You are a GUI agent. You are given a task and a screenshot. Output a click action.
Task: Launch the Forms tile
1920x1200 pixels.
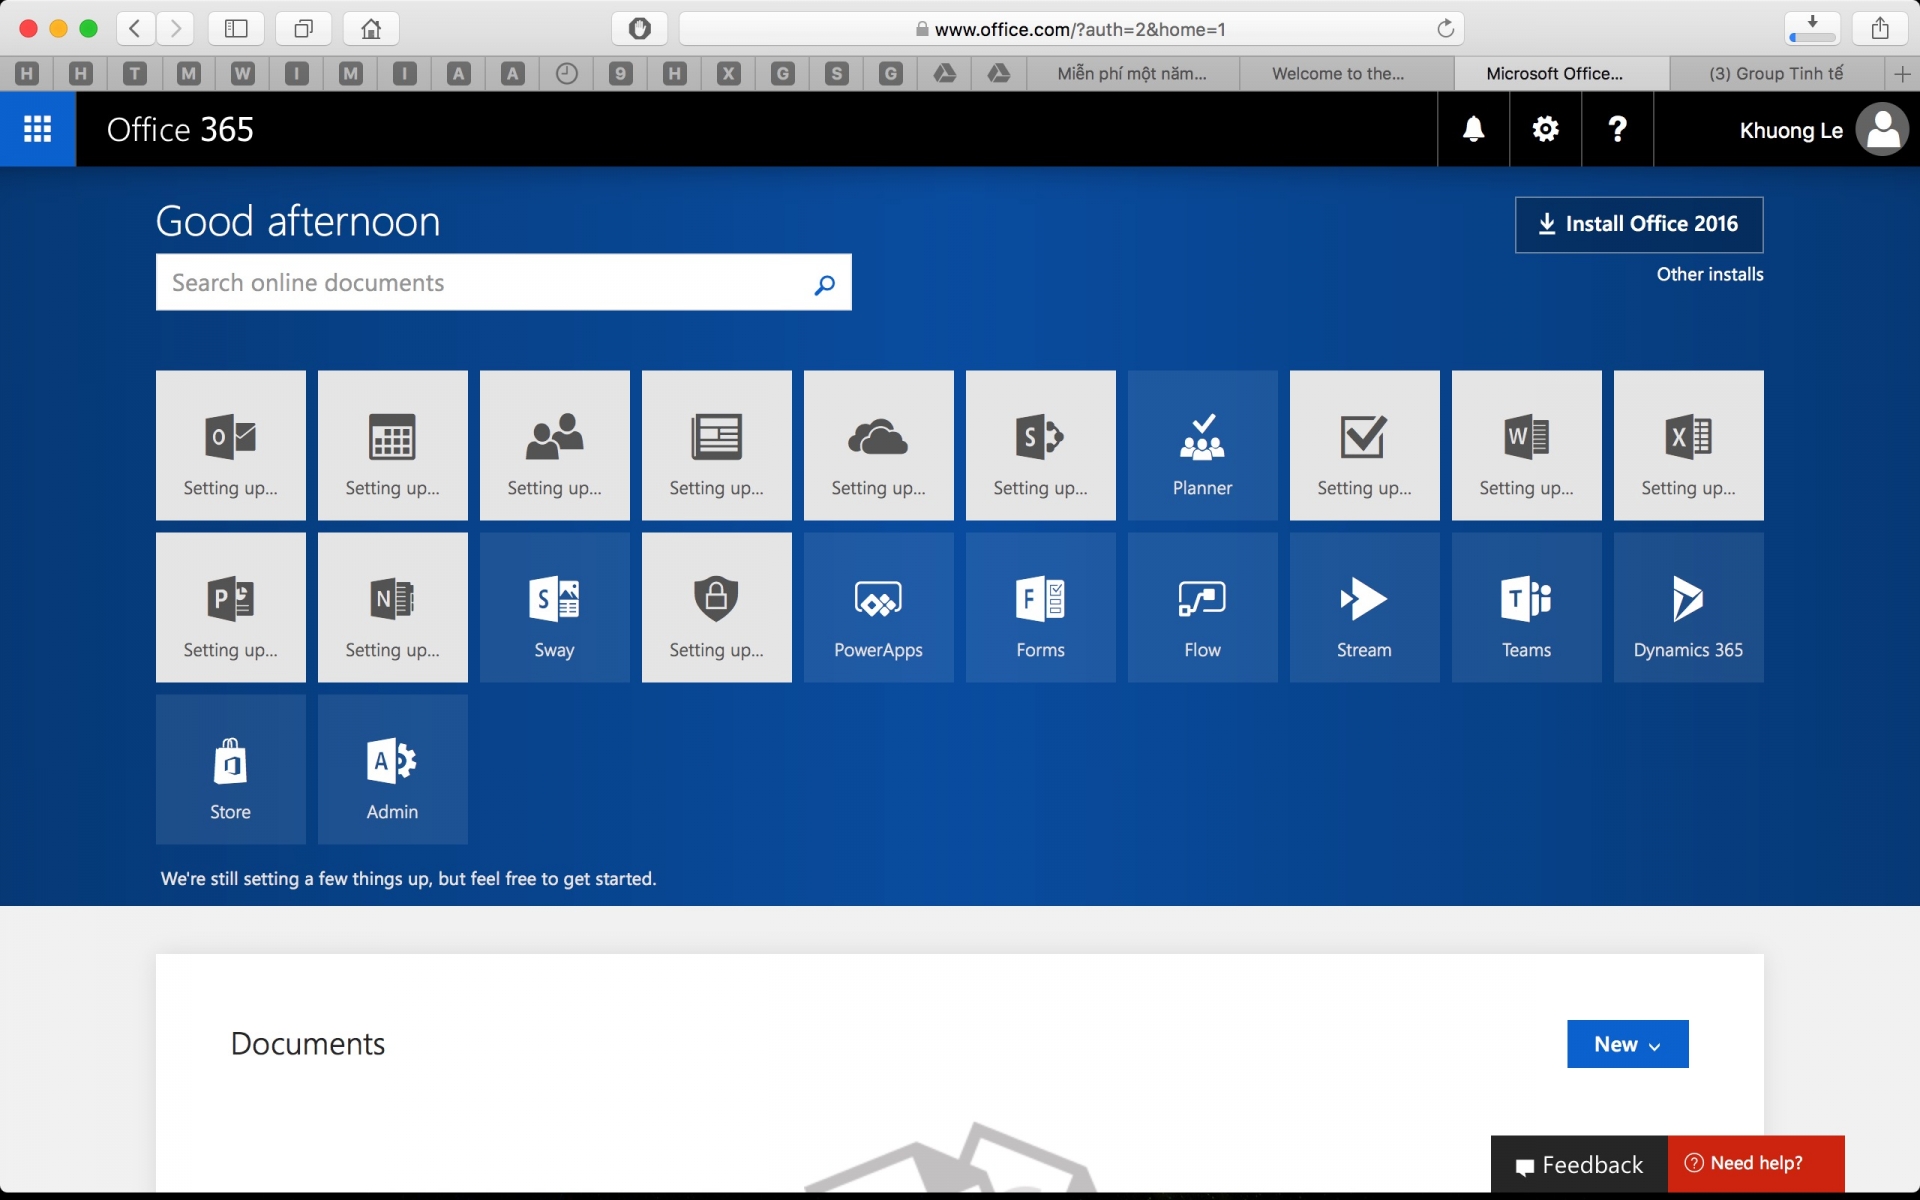(x=1041, y=607)
